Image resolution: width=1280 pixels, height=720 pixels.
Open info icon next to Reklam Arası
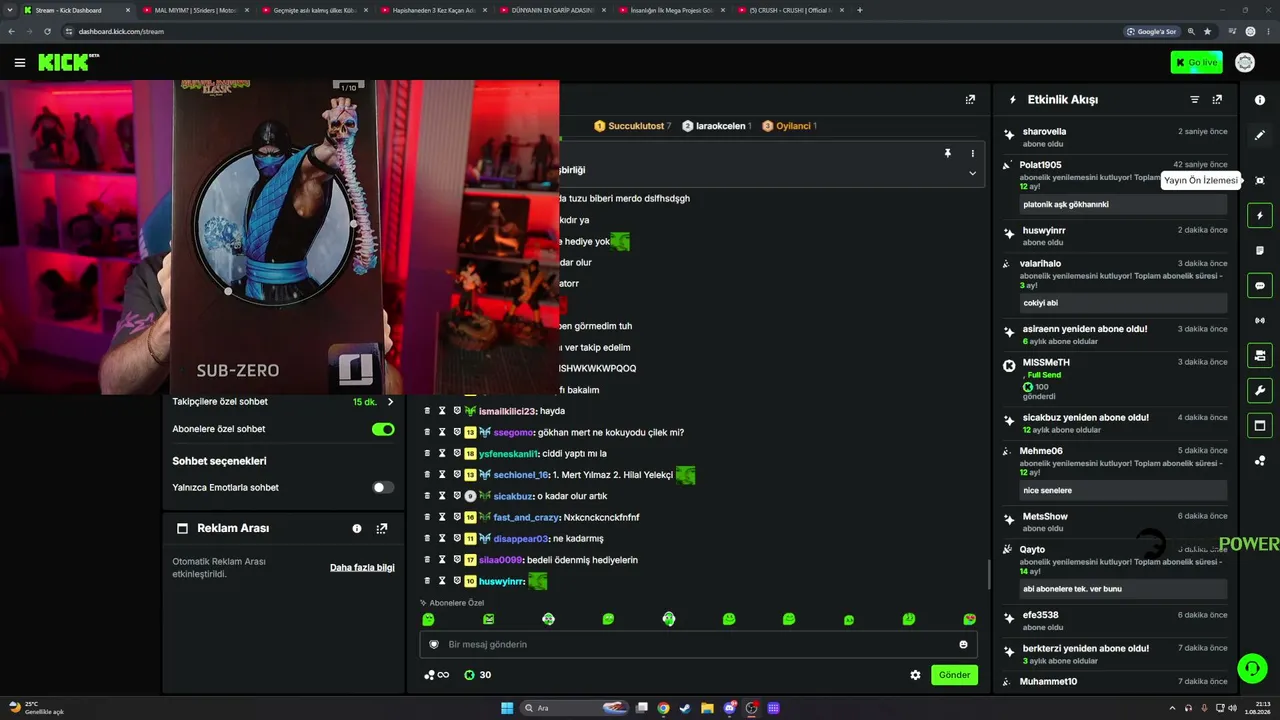(357, 529)
